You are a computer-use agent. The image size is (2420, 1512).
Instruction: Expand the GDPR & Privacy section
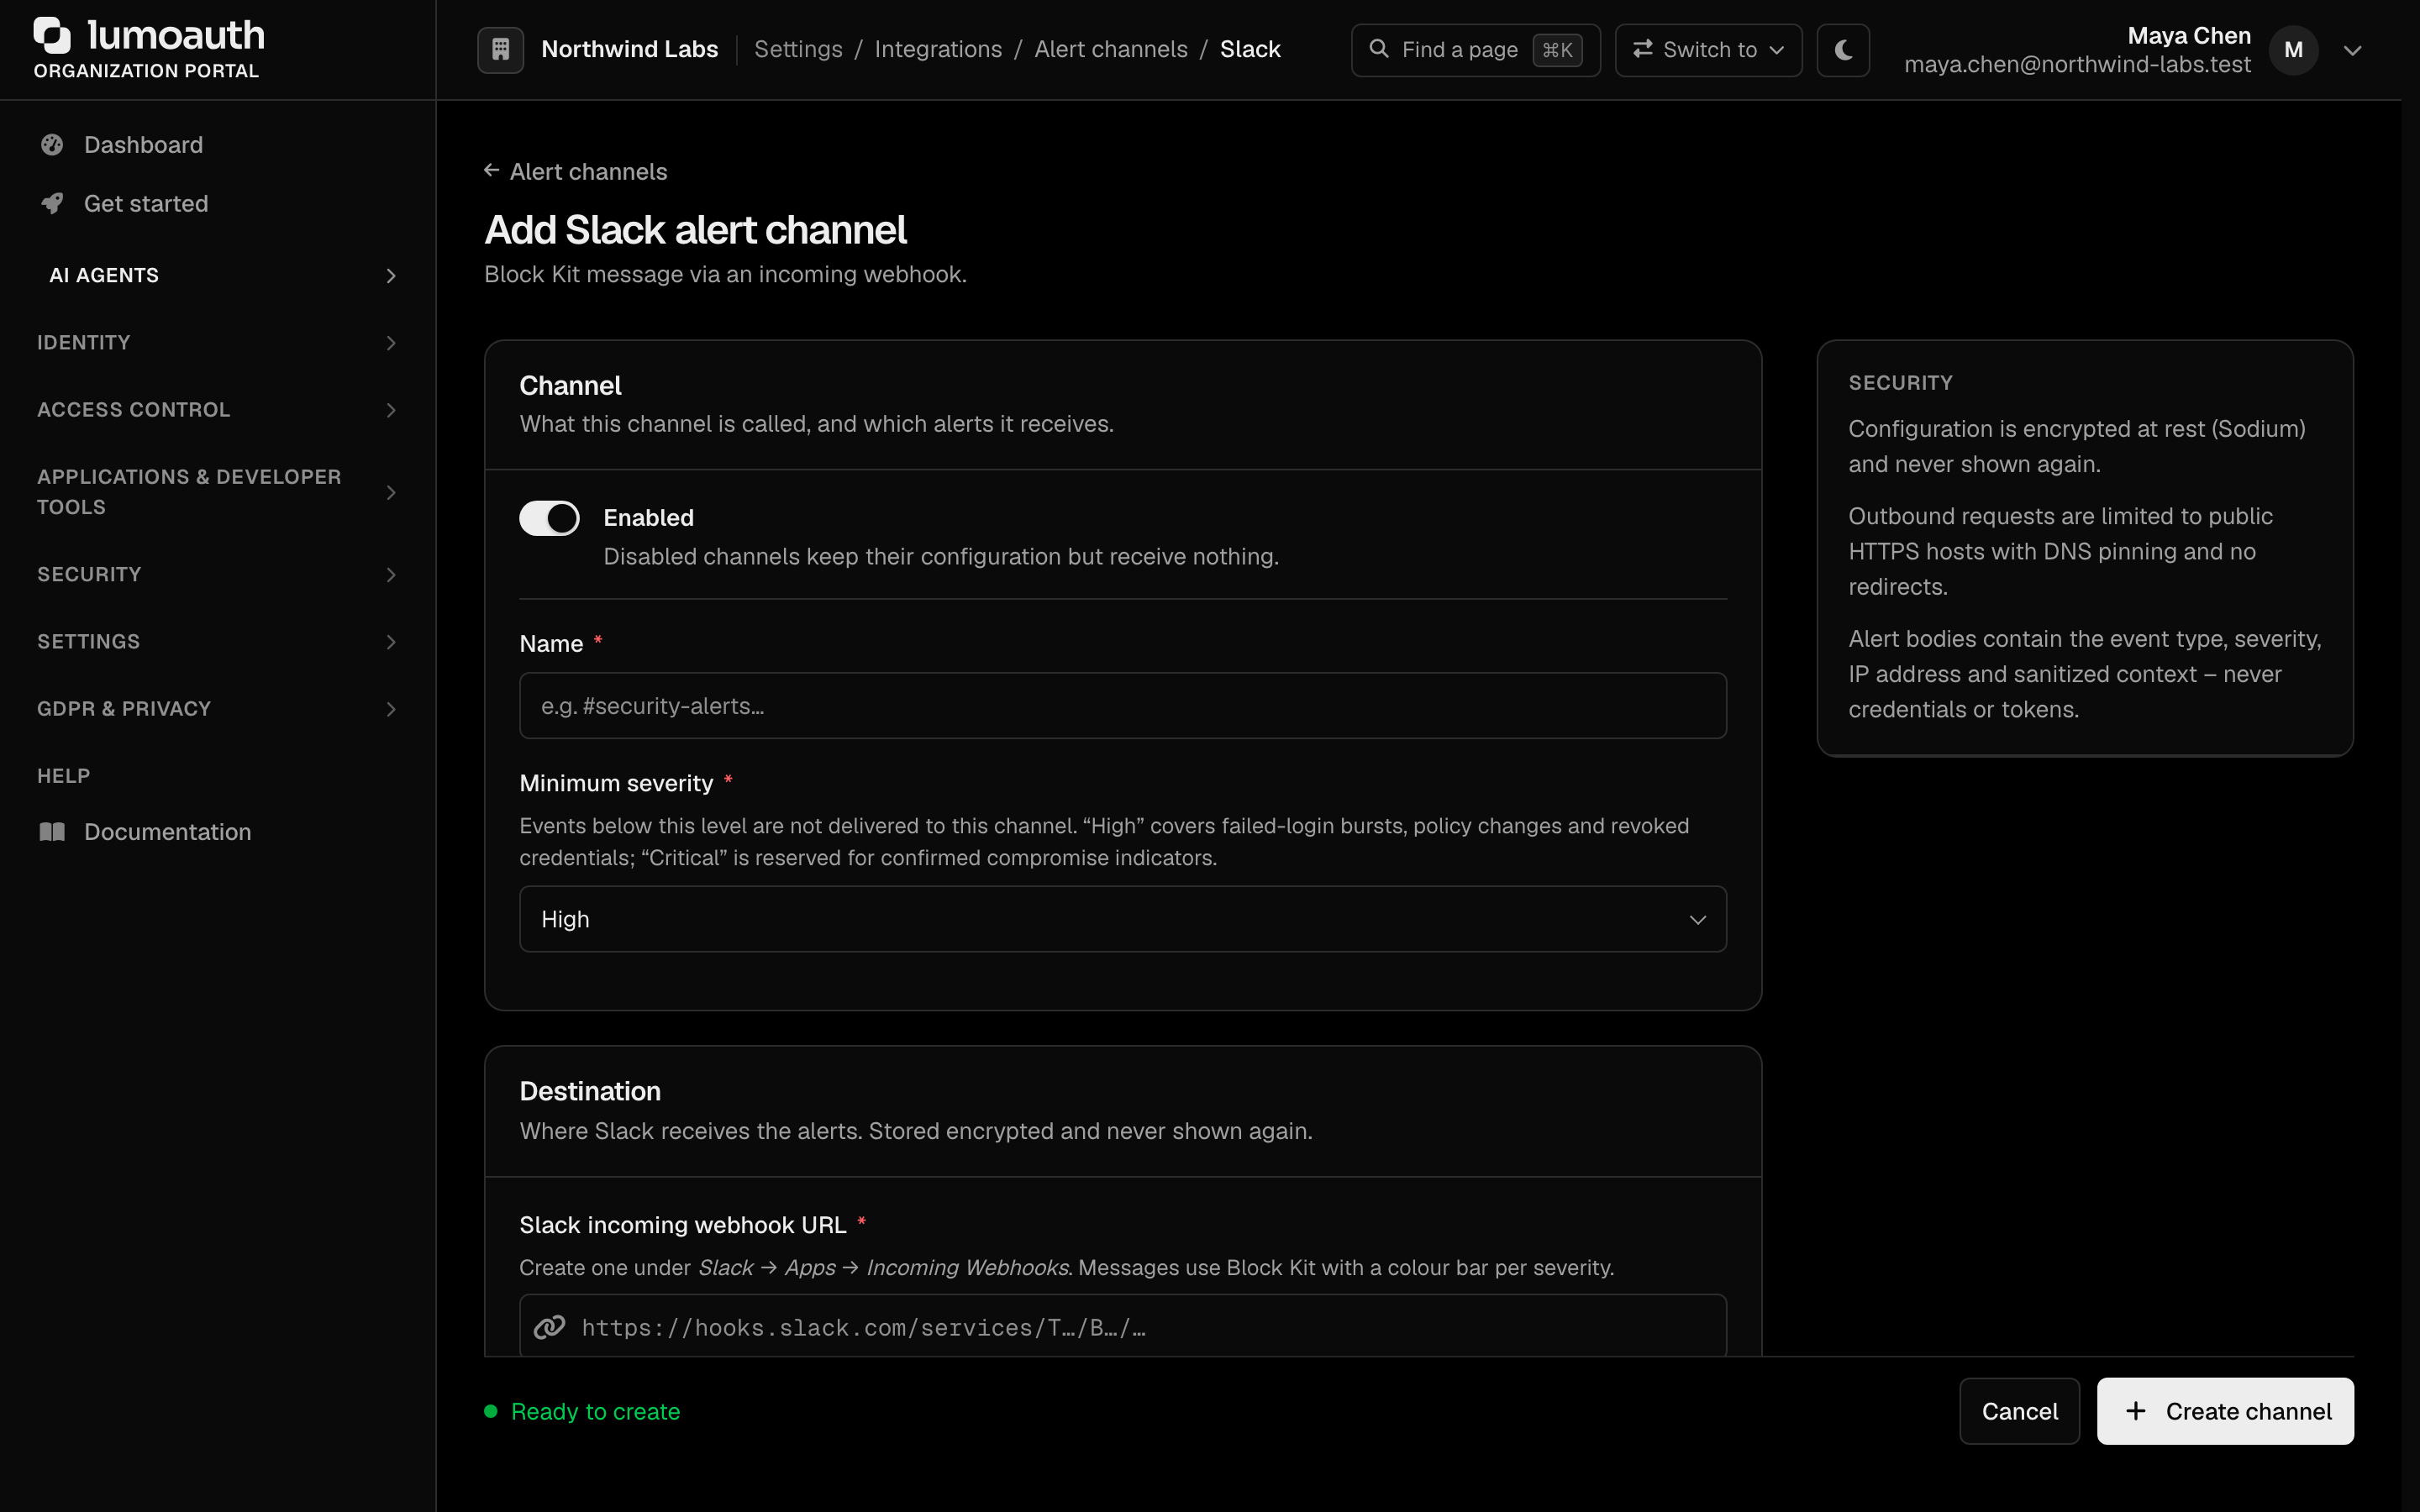(217, 709)
